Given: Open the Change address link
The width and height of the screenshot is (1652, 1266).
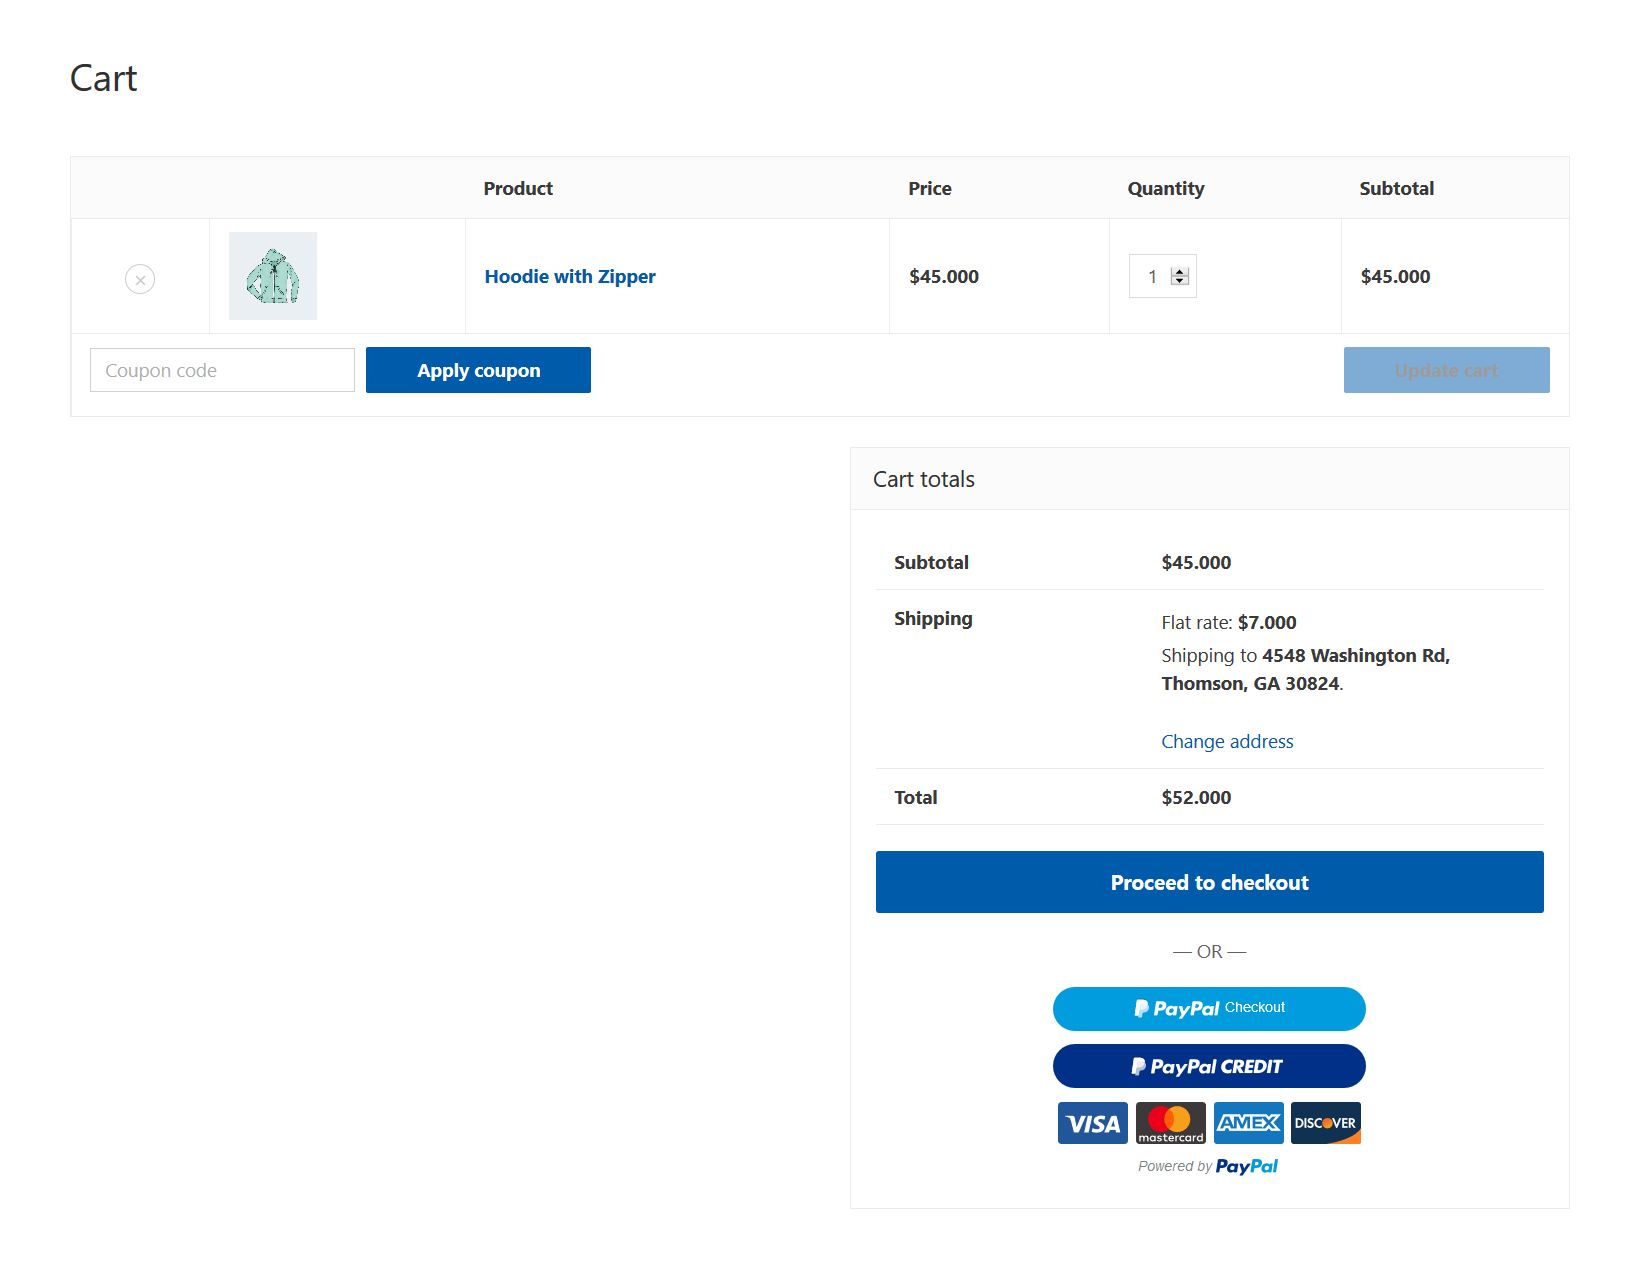Looking at the screenshot, I should pos(1227,741).
